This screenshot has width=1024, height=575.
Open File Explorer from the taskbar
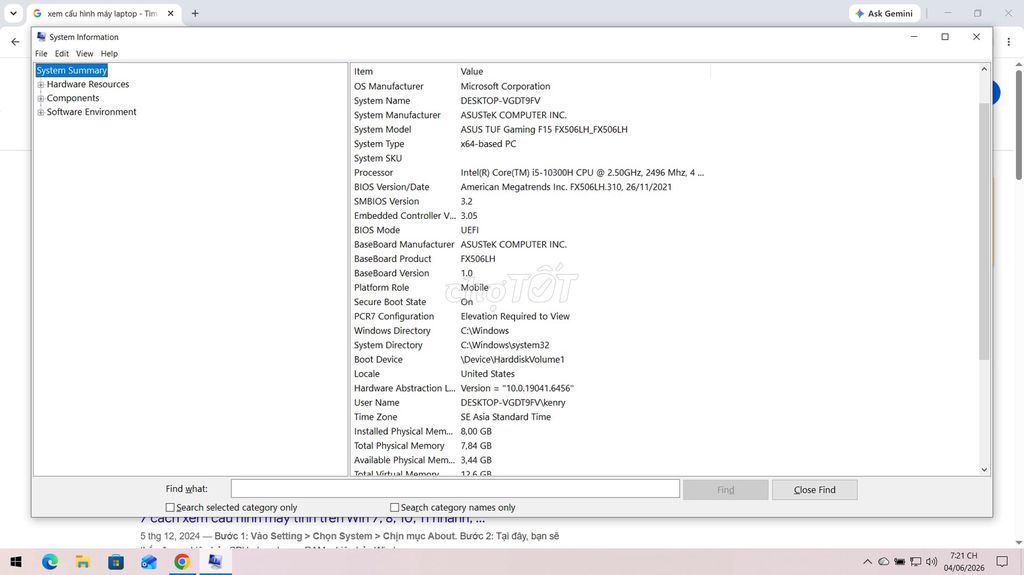coord(82,561)
